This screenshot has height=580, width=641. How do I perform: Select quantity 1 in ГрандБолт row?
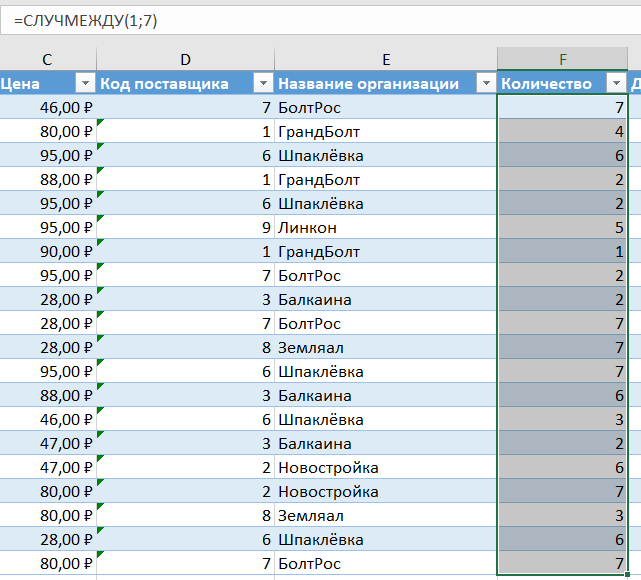(563, 252)
